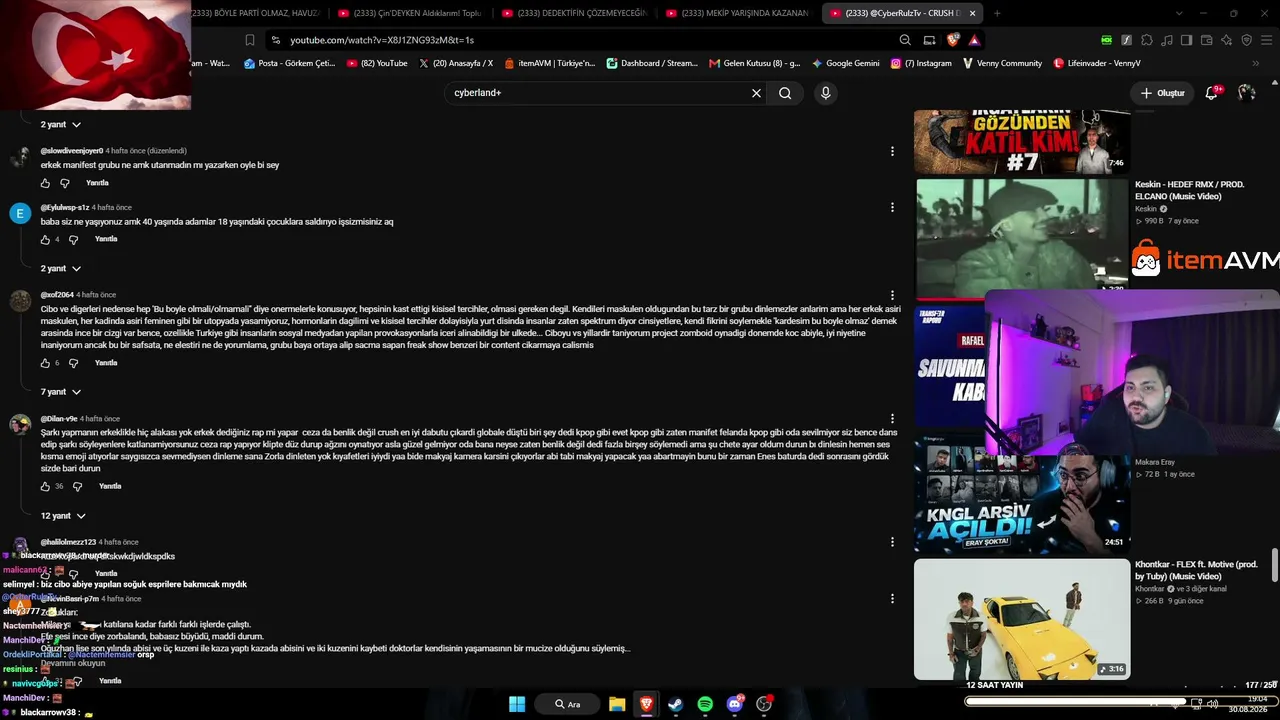Show more bookmarks with the chevron

tap(1256, 63)
